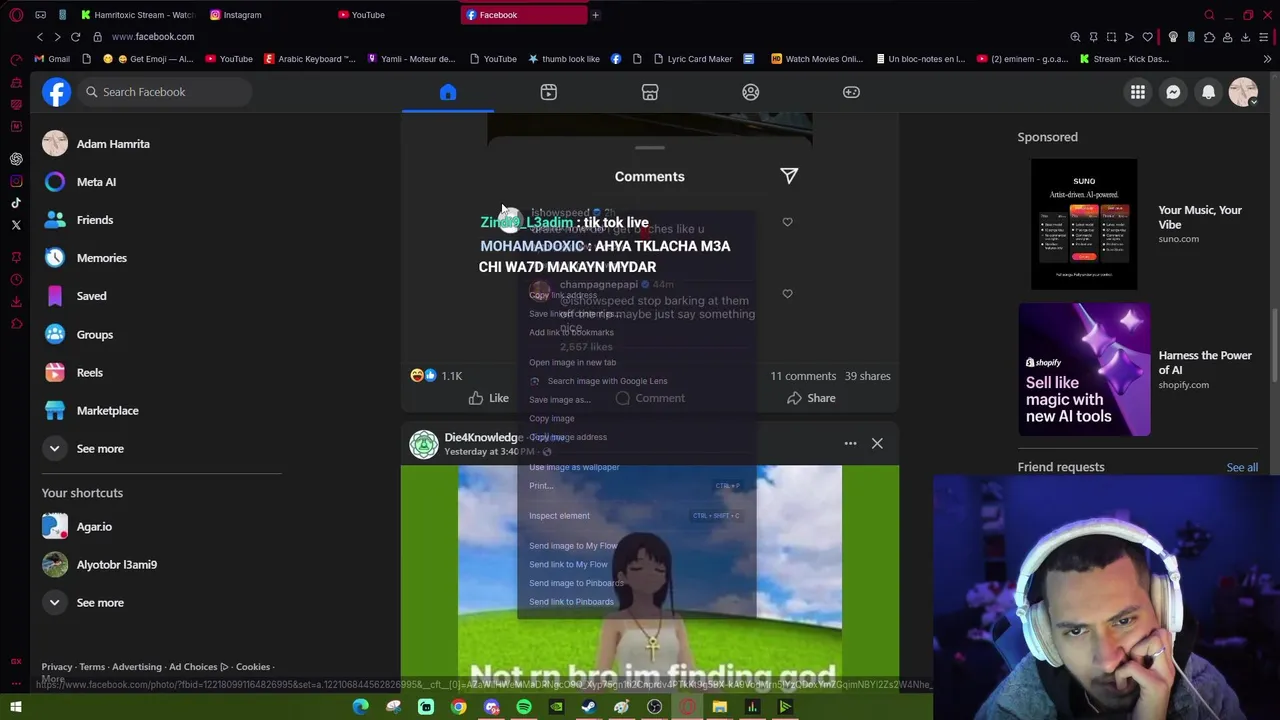Image resolution: width=1280 pixels, height=720 pixels.
Task: Like the first comment with heart icon
Action: point(787,222)
